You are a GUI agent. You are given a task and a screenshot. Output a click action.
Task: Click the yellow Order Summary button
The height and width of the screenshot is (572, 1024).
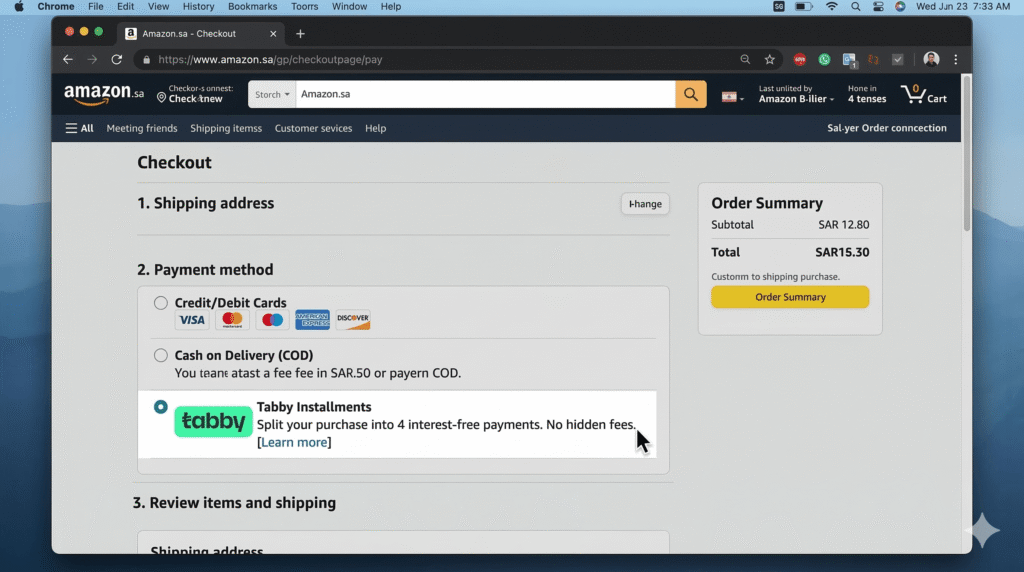point(790,297)
